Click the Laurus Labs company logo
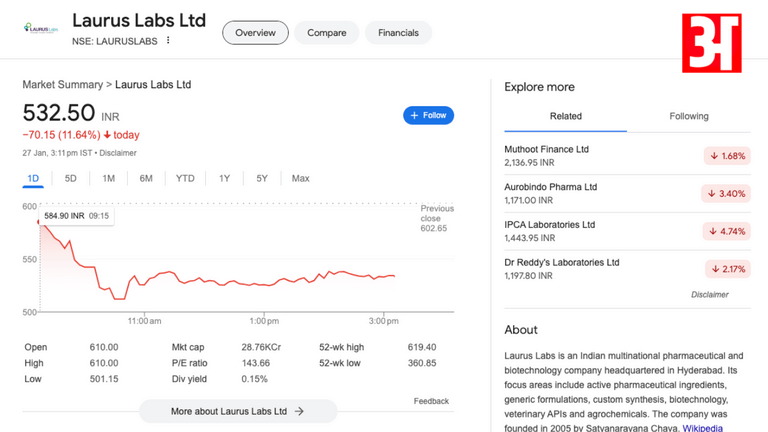This screenshot has width=768, height=432. tap(41, 28)
